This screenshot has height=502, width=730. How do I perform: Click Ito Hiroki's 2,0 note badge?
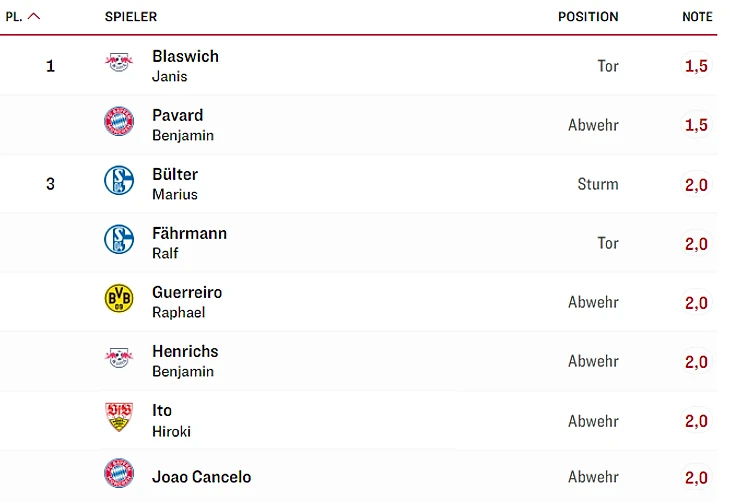696,421
